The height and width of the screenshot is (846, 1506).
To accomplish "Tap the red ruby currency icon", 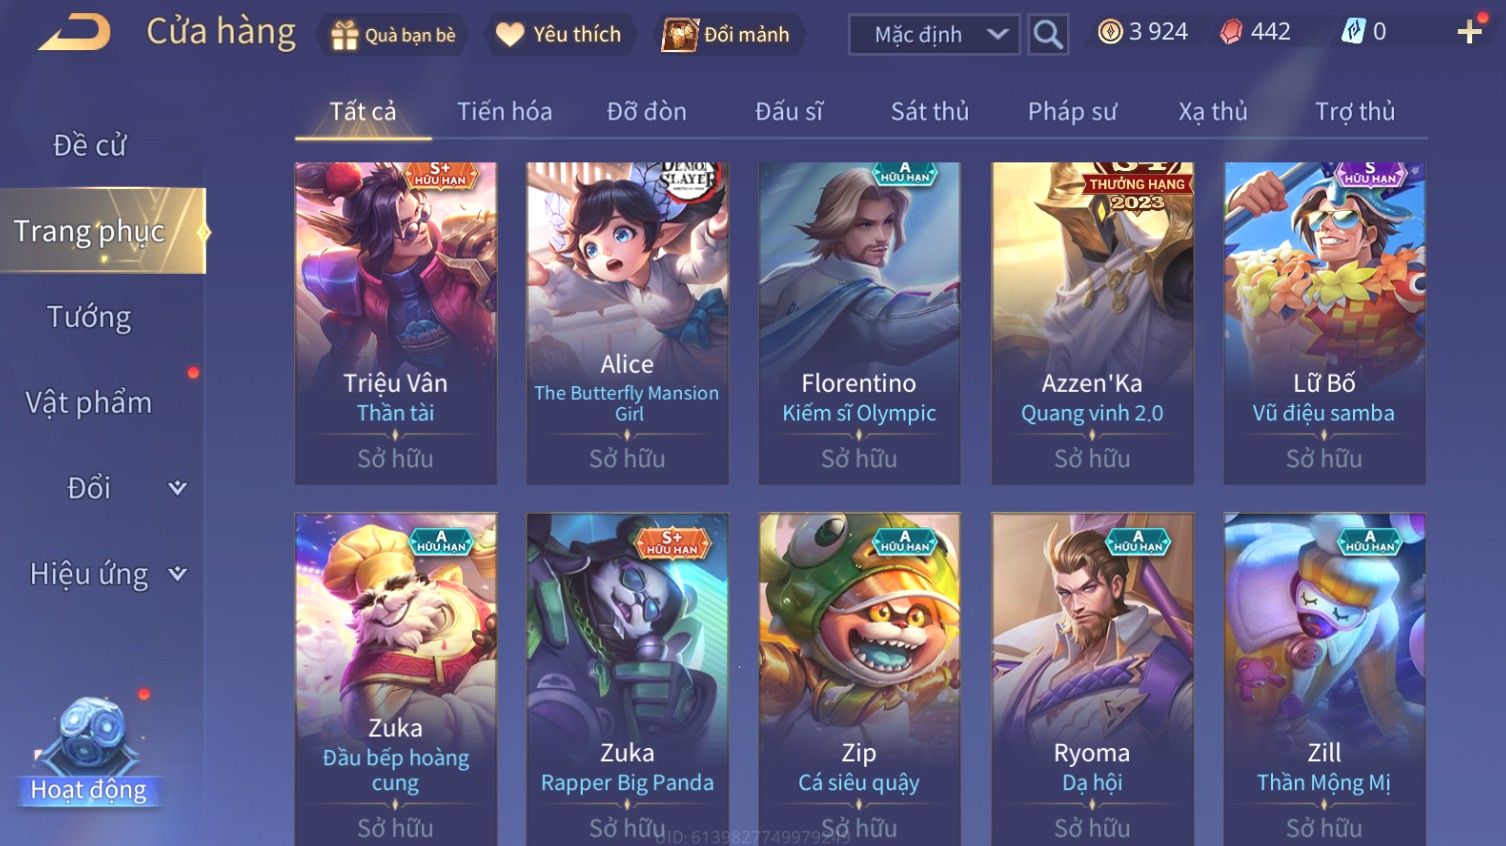I will click(1231, 32).
